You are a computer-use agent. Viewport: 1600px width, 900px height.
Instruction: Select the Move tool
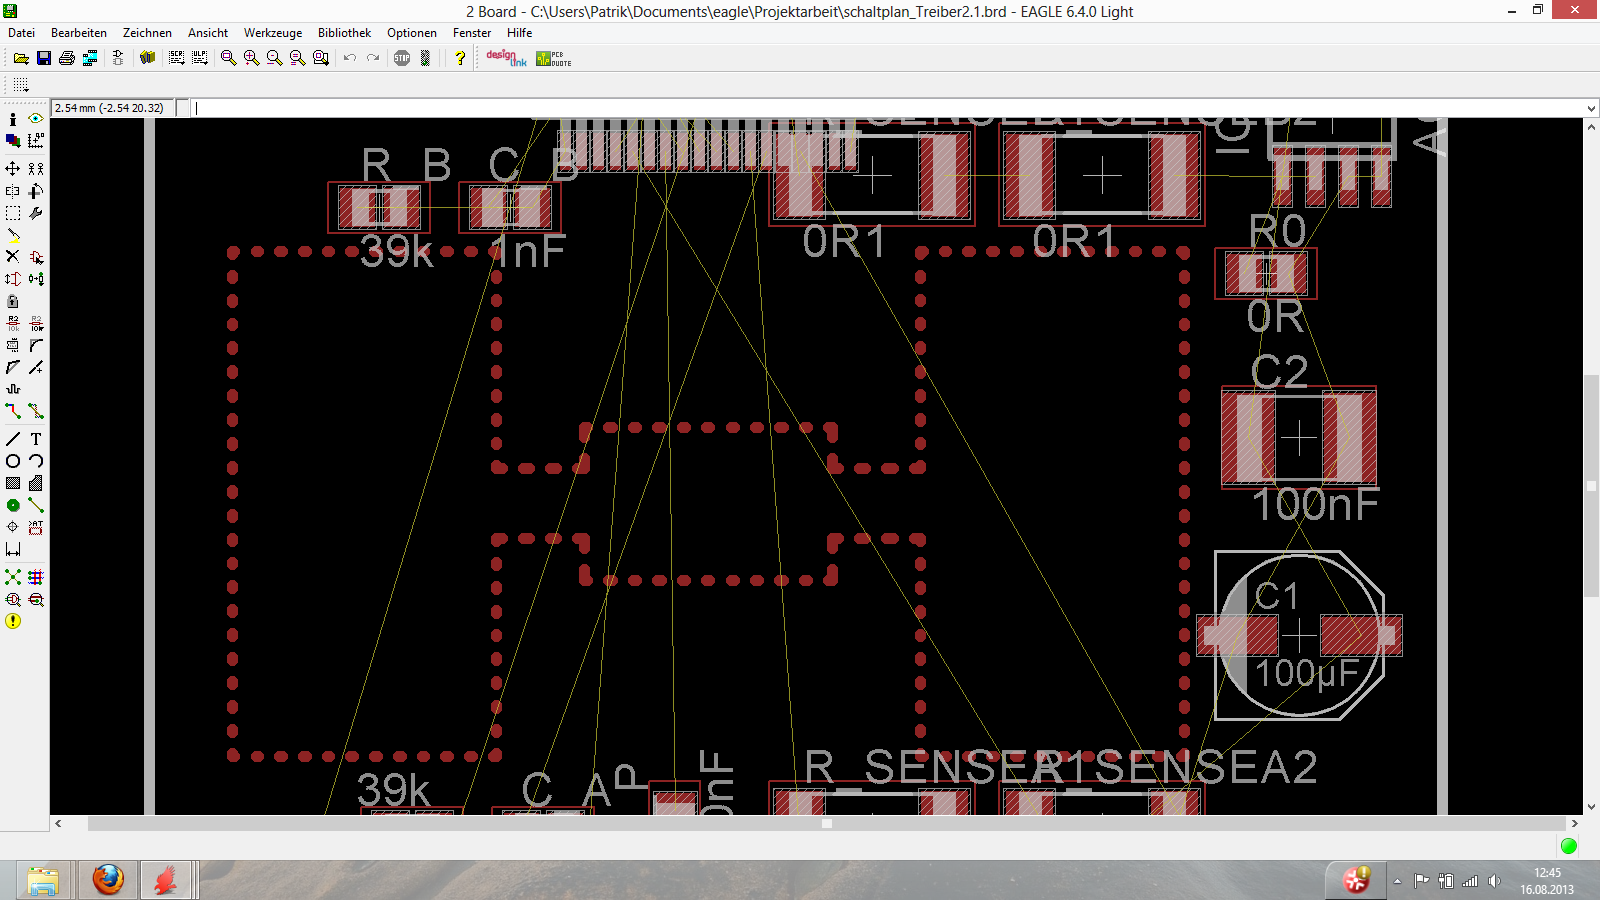click(13, 169)
